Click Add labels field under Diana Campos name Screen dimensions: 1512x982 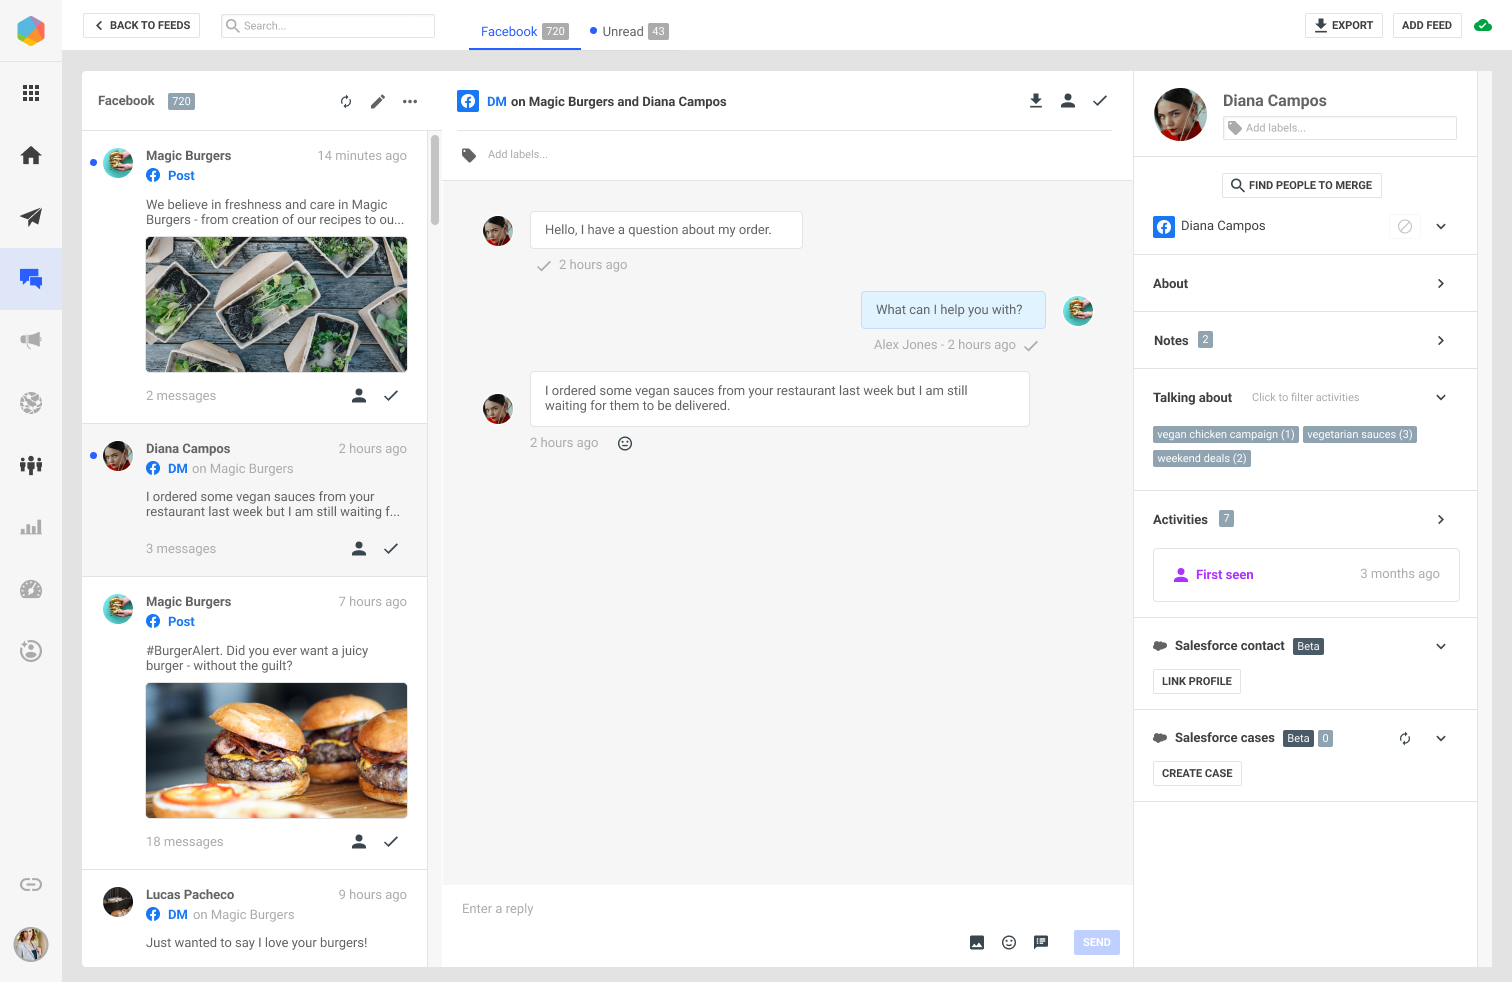[1340, 128]
